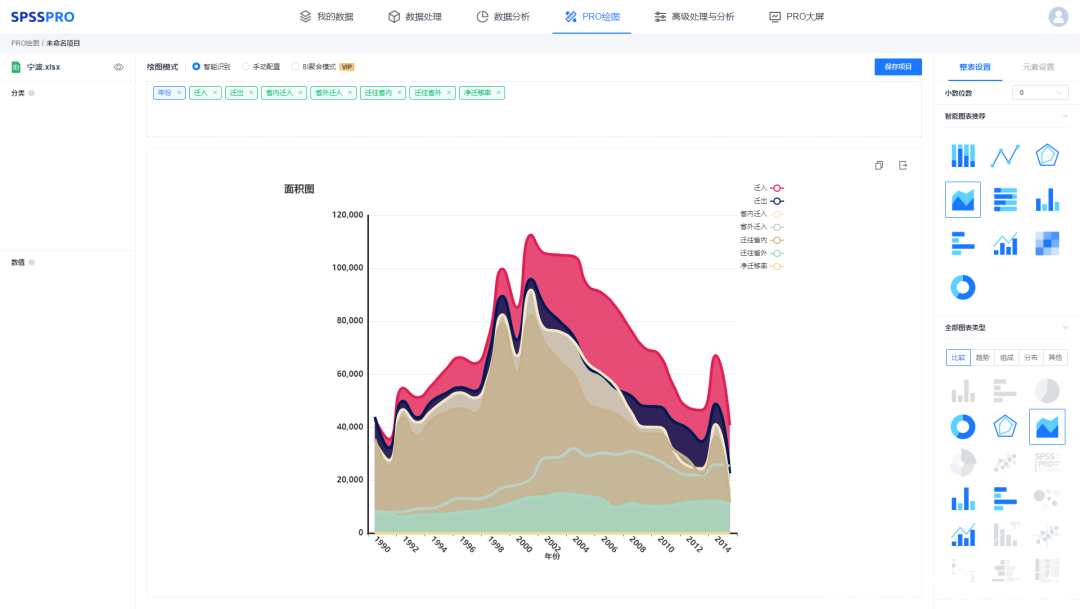Open the user avatar profile menu
The height and width of the screenshot is (609, 1080).
click(1058, 17)
